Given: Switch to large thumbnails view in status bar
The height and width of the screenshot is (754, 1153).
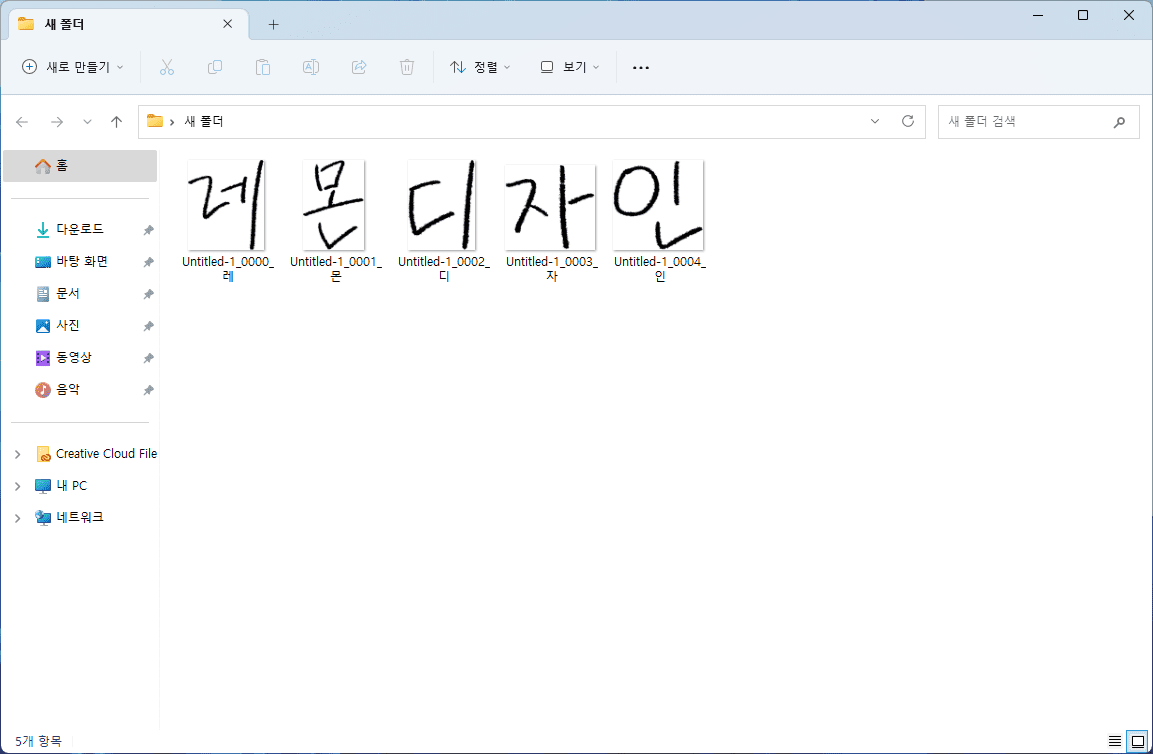Looking at the screenshot, I should point(1136,741).
